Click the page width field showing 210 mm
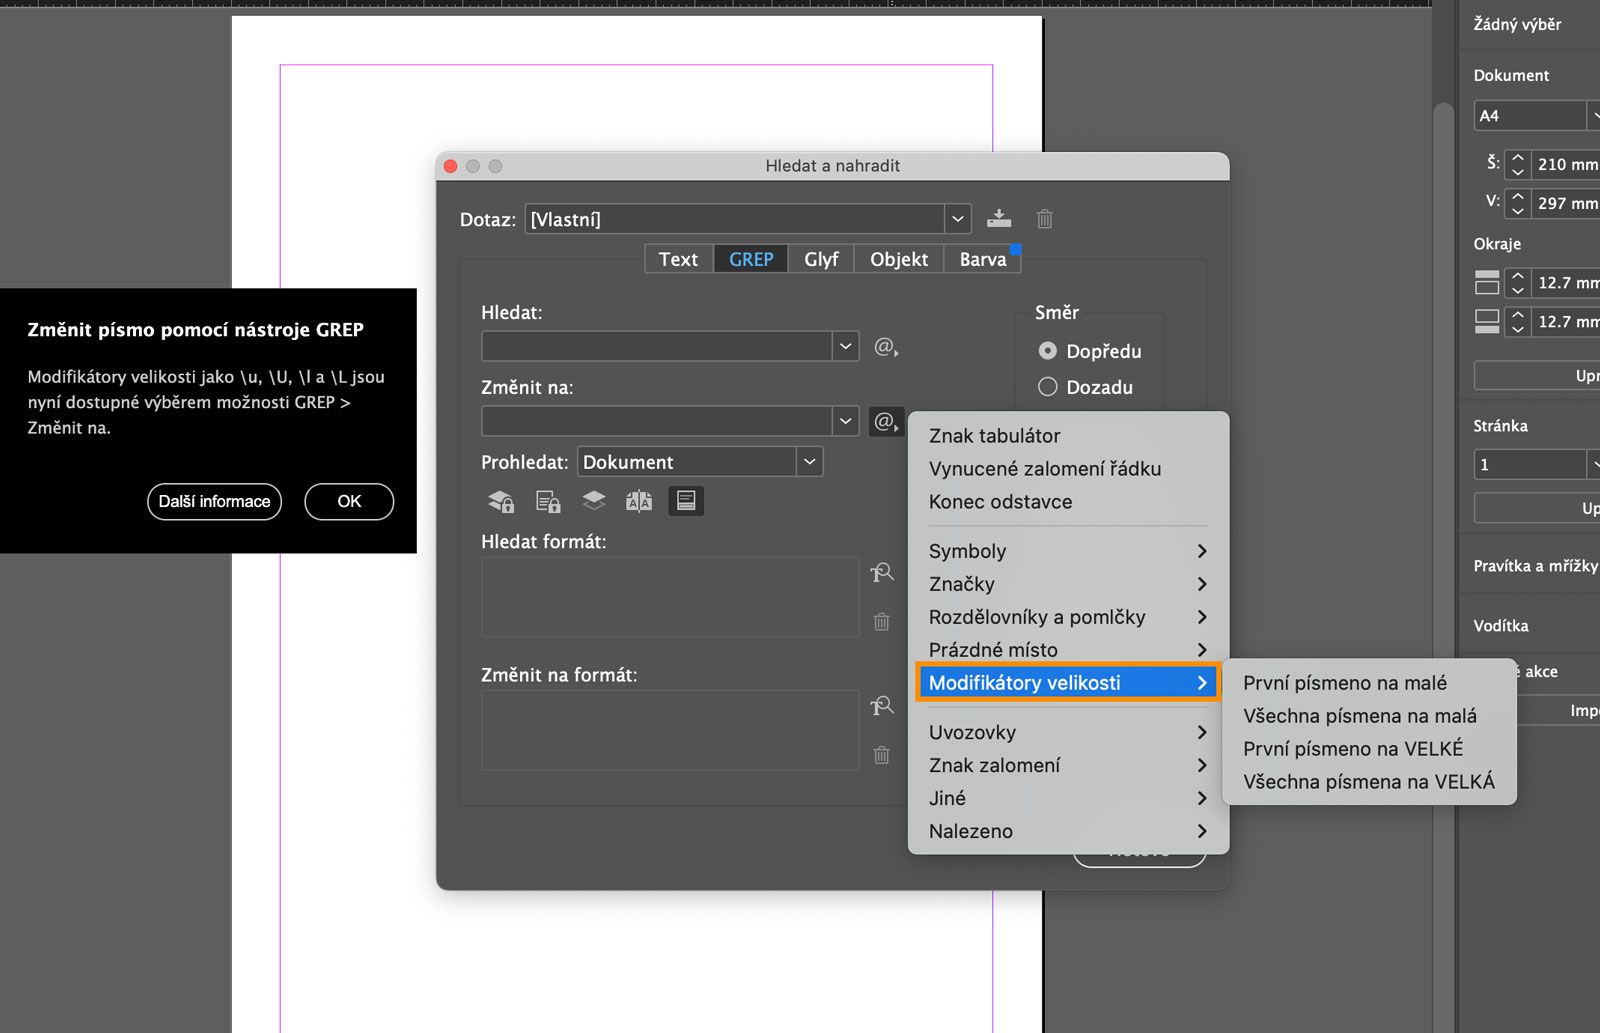 pos(1566,164)
